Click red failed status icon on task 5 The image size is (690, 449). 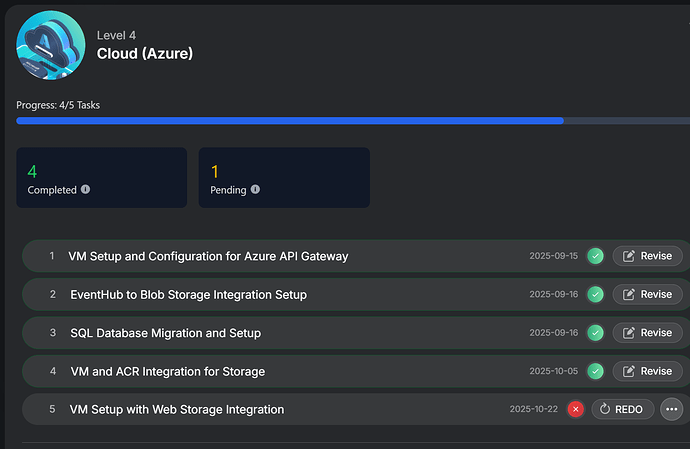coord(576,409)
